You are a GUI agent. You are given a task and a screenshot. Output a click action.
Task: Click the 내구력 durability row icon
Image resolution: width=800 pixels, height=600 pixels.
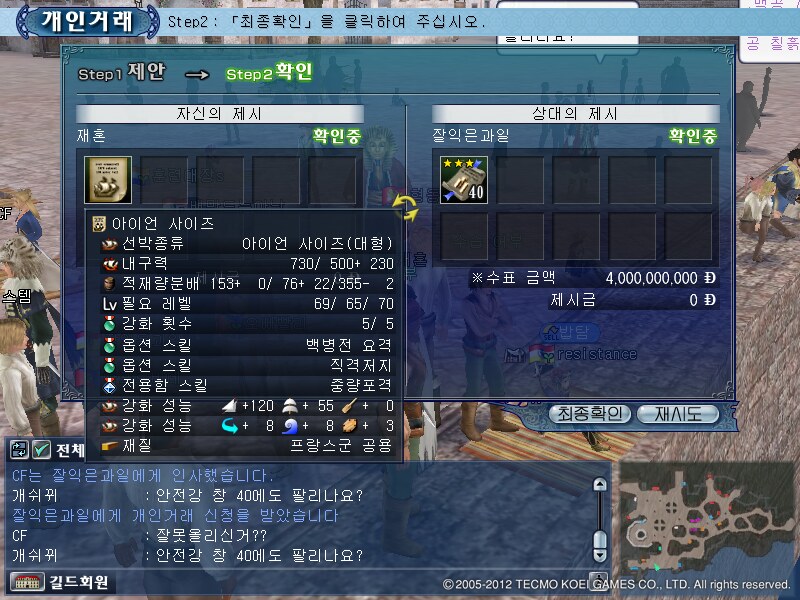110,264
